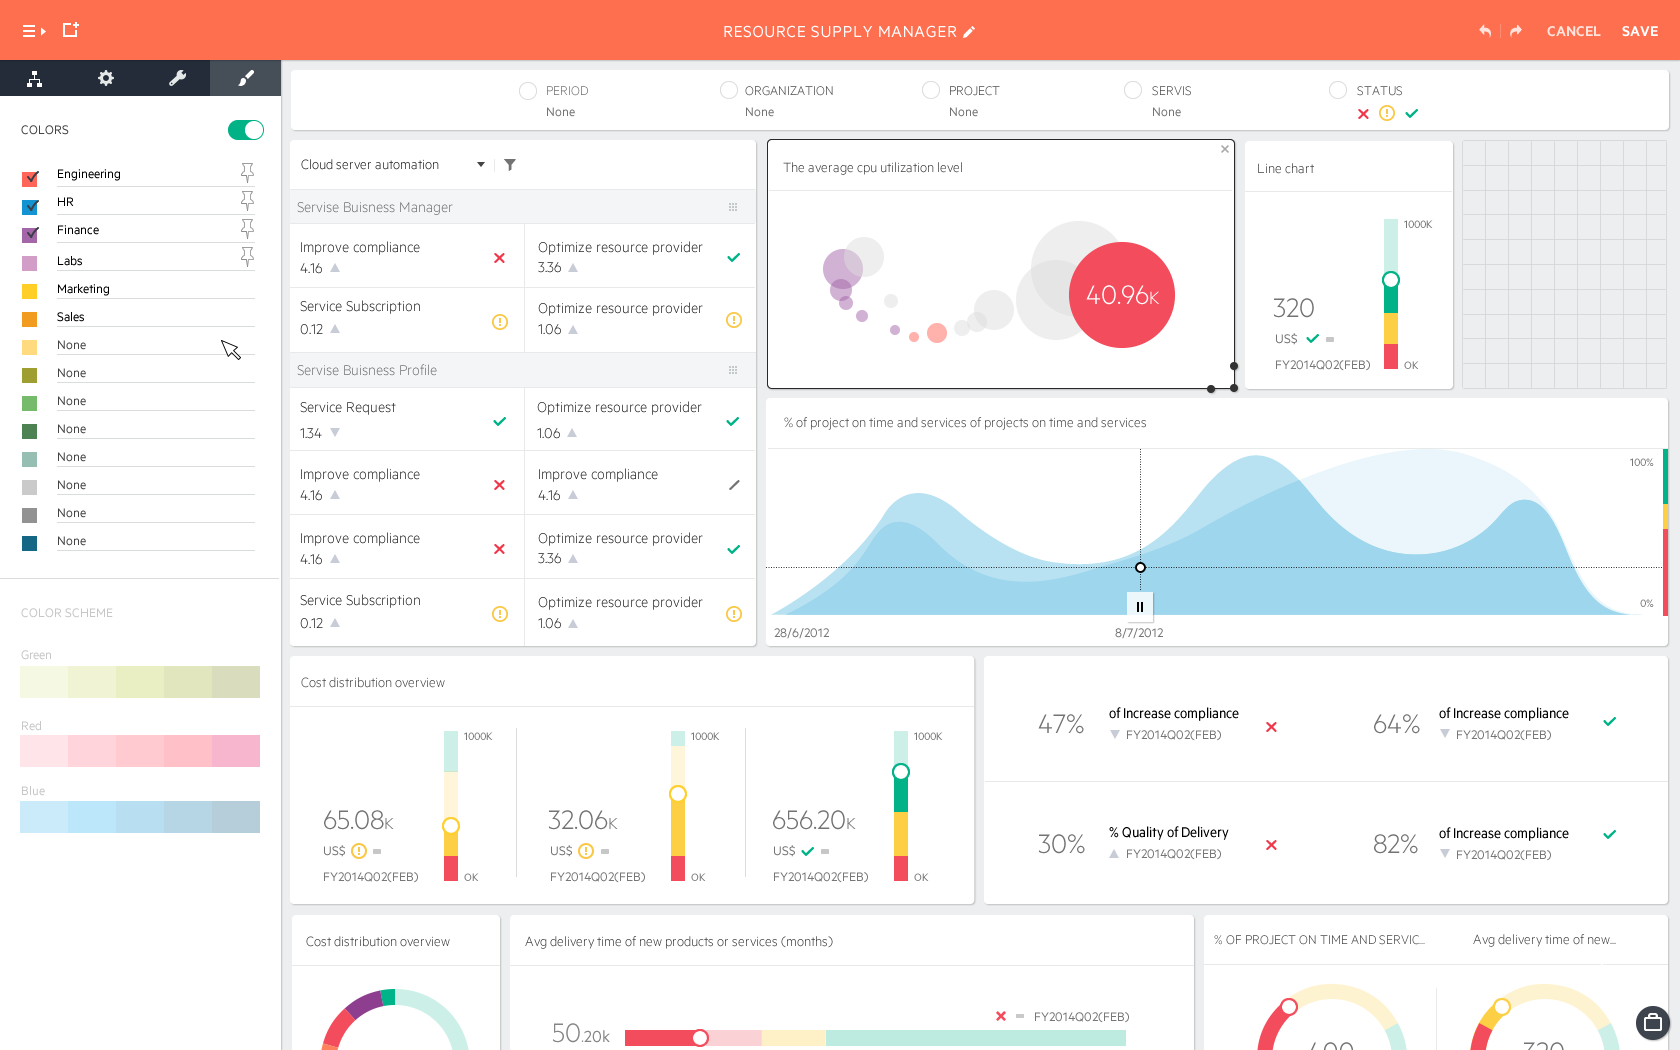The image size is (1680, 1050).
Task: Click red X status filter icon
Action: [1363, 114]
